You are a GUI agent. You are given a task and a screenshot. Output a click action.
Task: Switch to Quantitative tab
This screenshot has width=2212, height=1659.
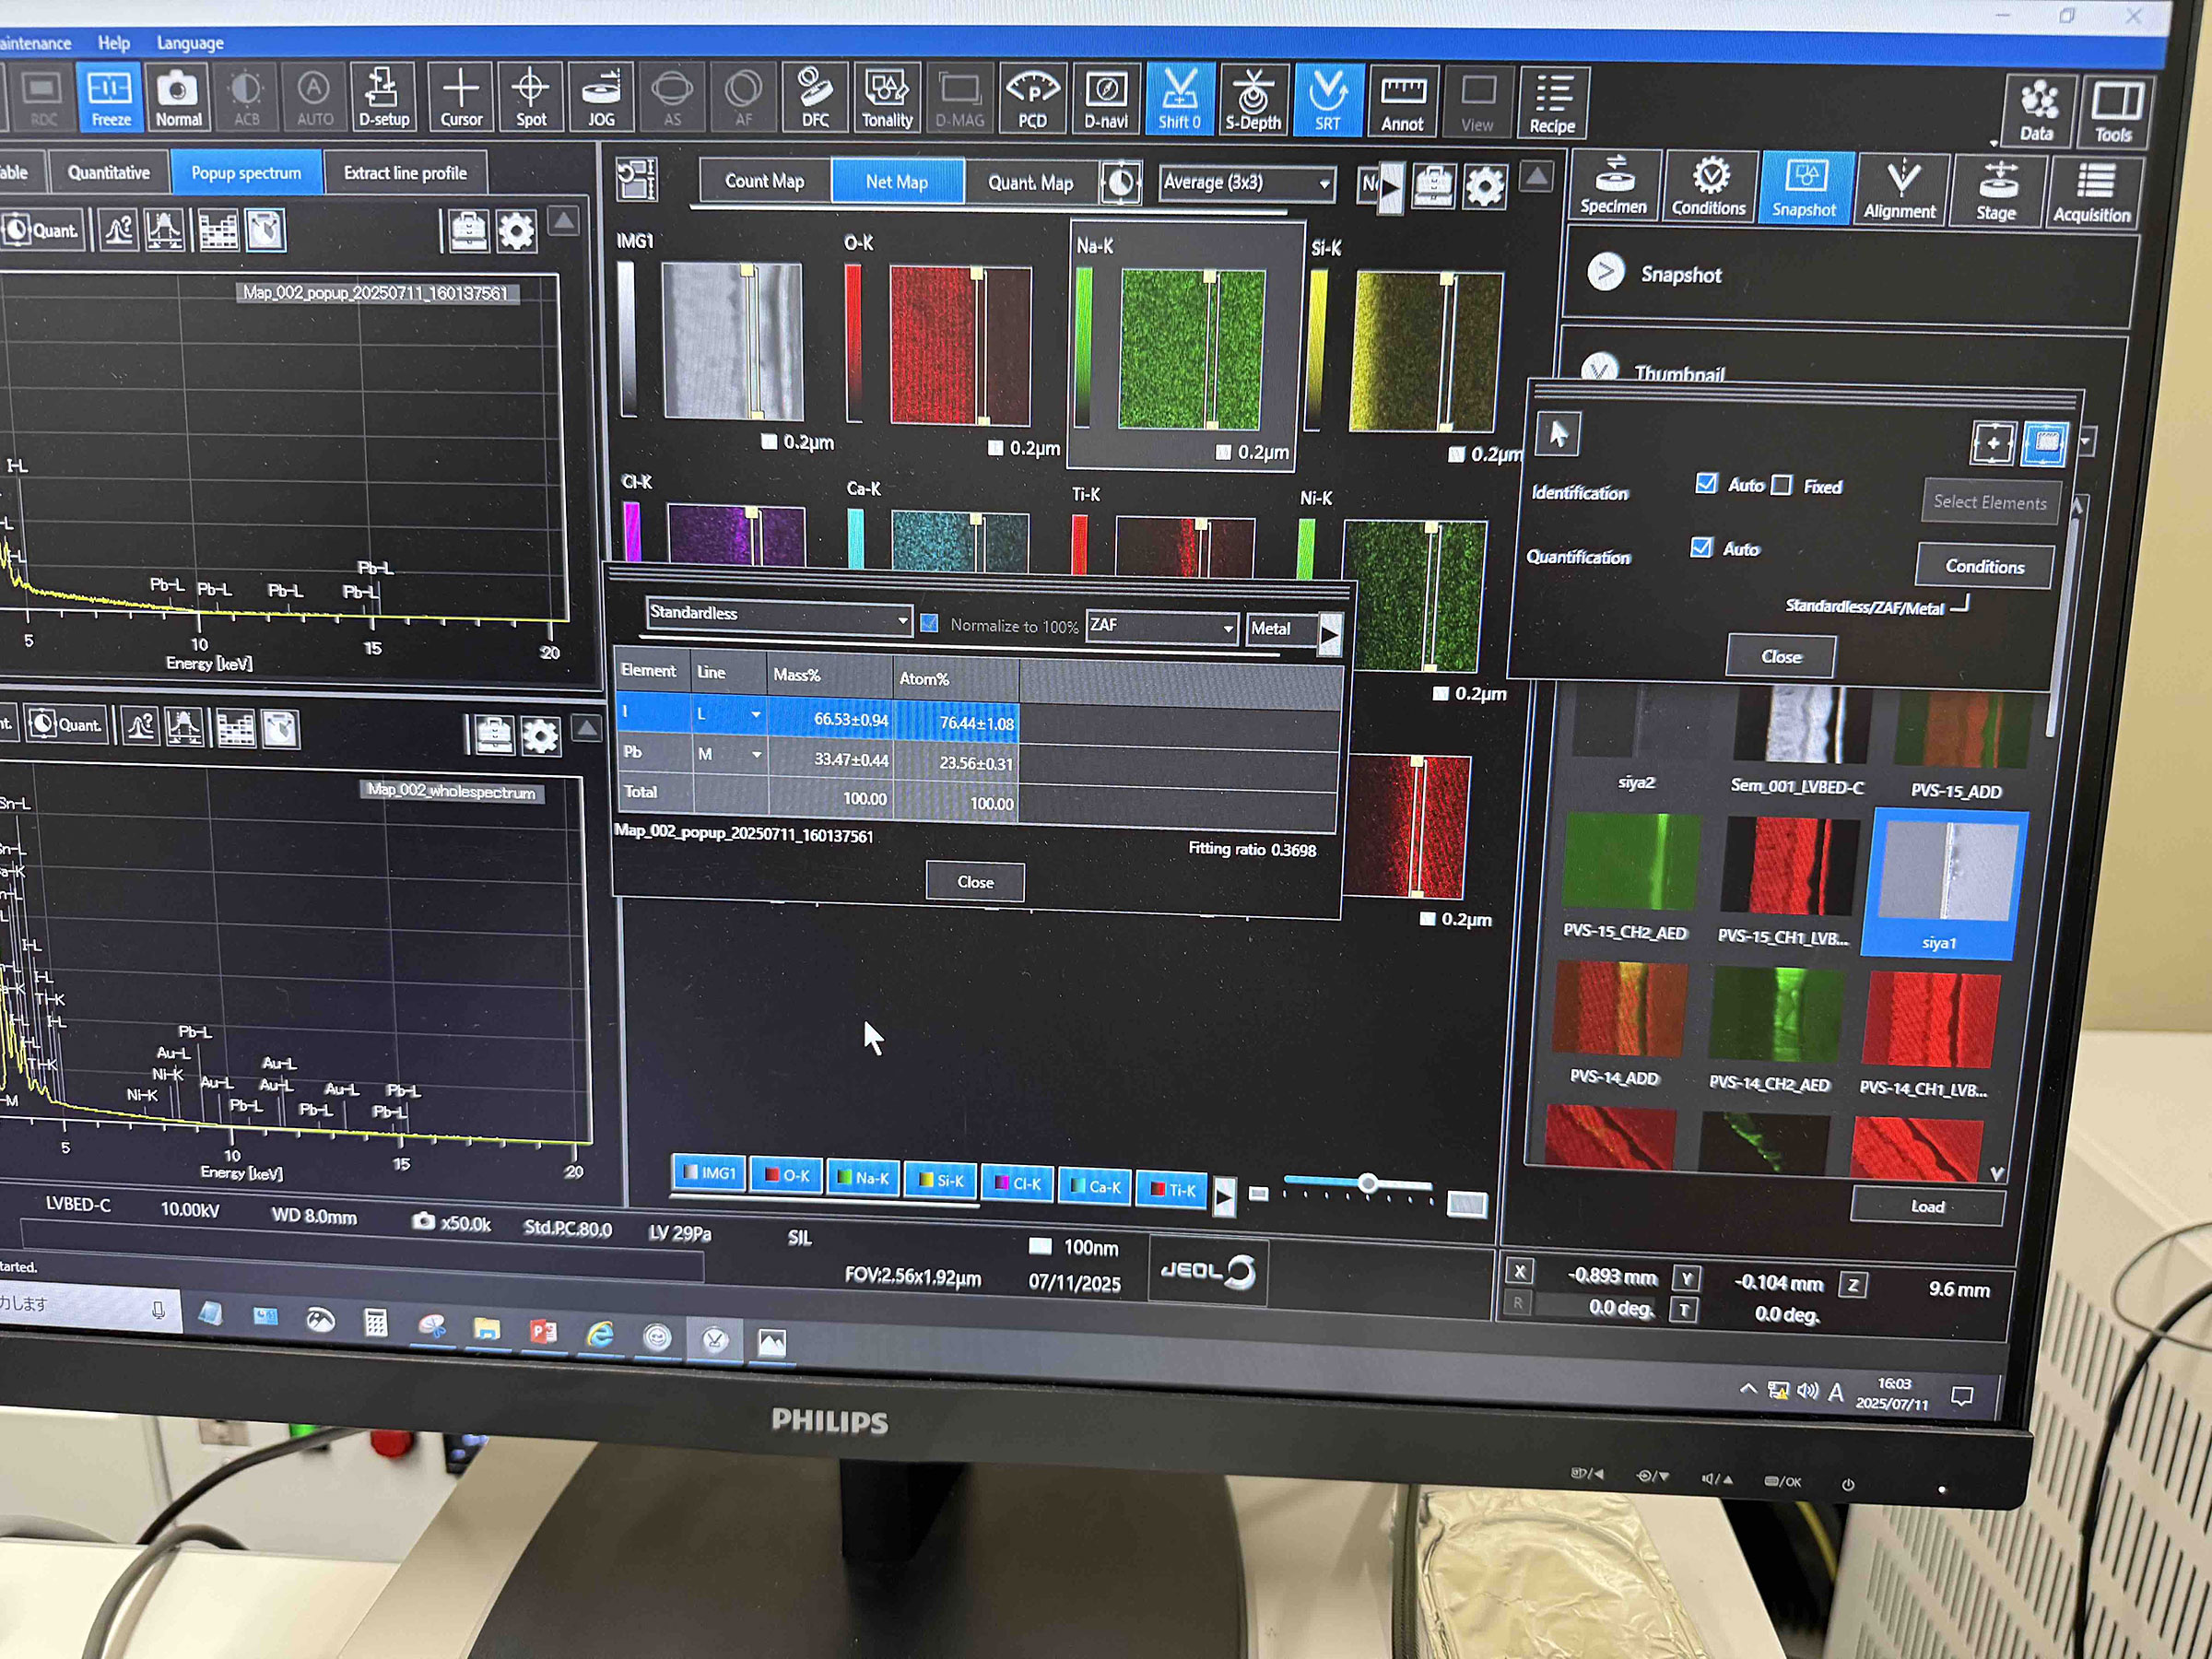(x=108, y=173)
